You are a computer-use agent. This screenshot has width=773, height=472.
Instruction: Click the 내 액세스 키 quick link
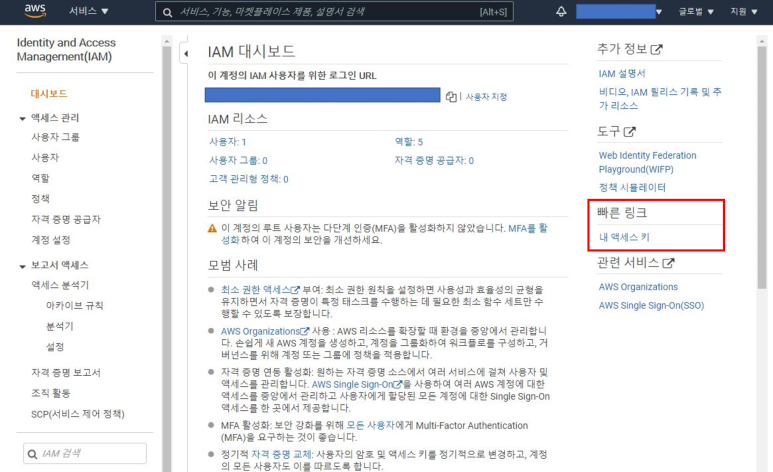(624, 237)
